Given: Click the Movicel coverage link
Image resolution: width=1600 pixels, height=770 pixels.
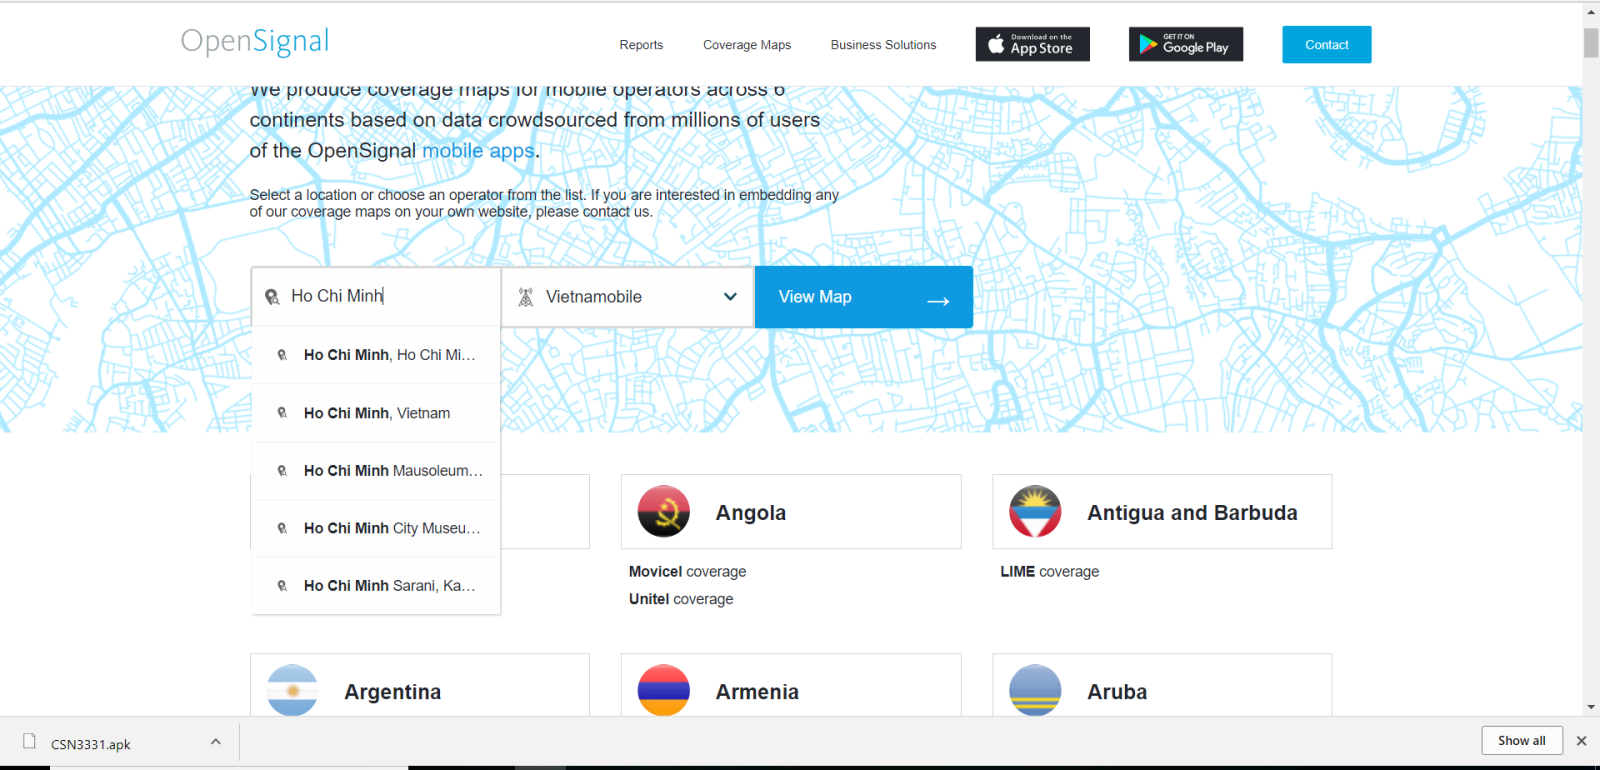Looking at the screenshot, I should [x=687, y=572].
